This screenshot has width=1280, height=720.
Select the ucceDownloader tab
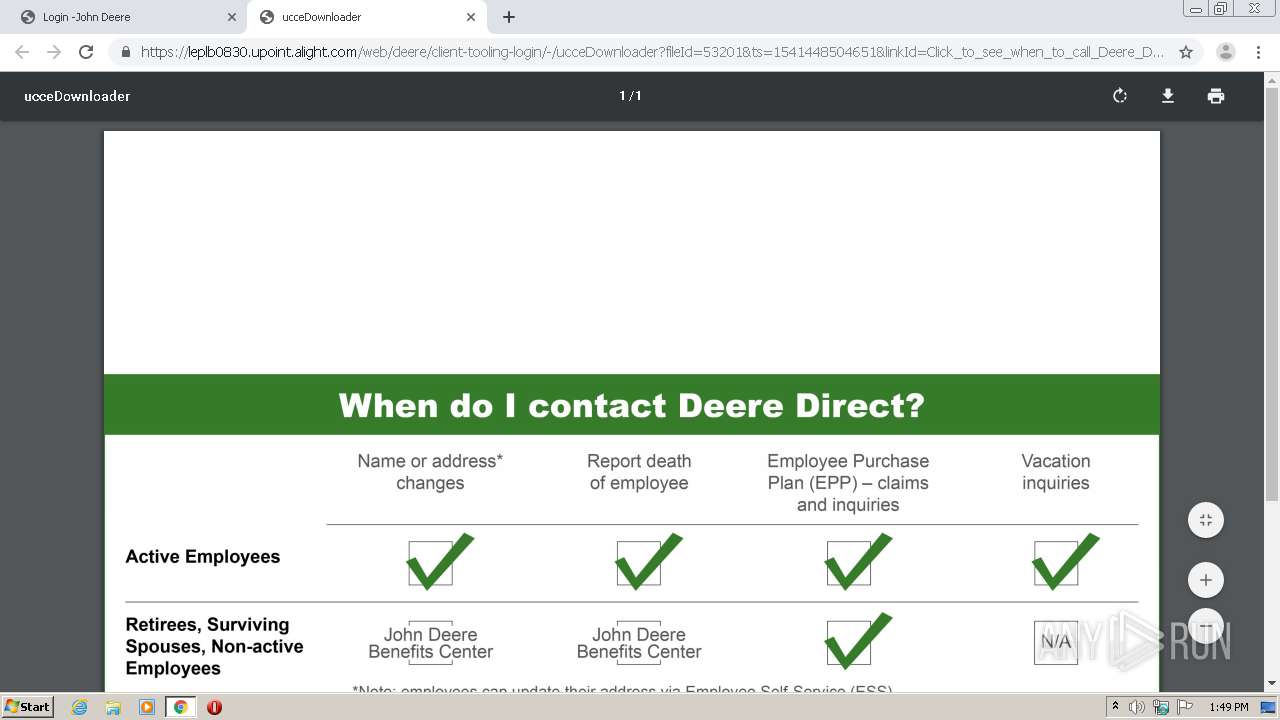click(366, 17)
